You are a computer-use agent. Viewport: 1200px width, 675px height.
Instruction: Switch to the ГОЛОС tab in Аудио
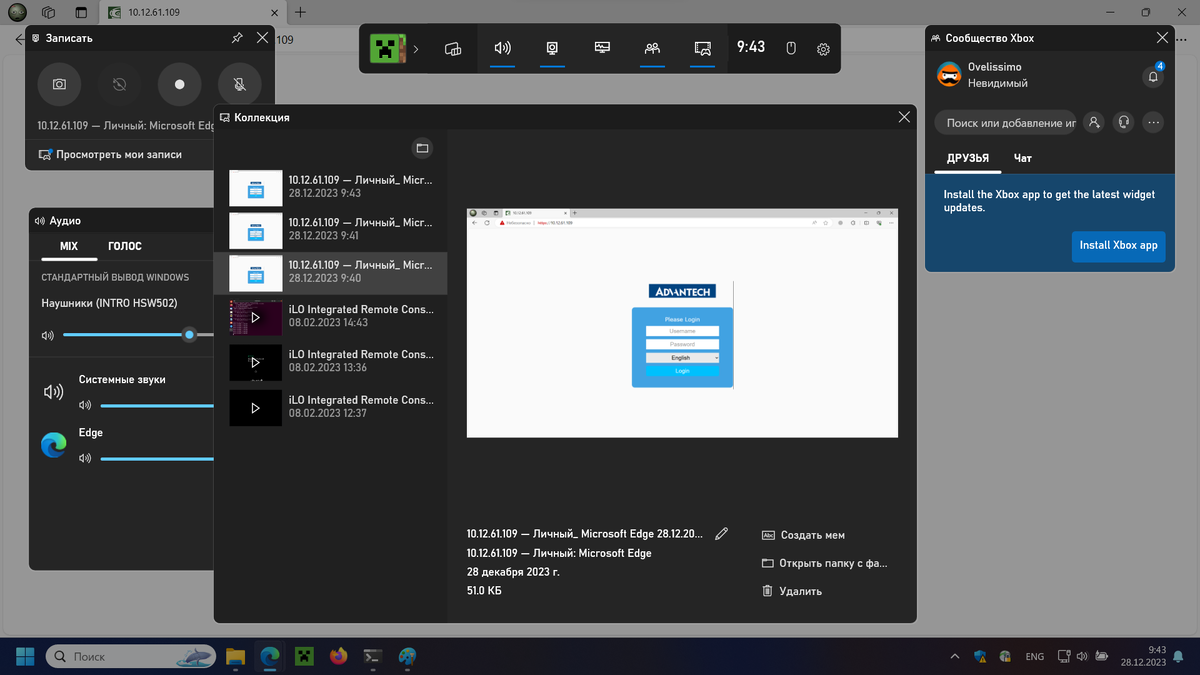click(x=125, y=246)
